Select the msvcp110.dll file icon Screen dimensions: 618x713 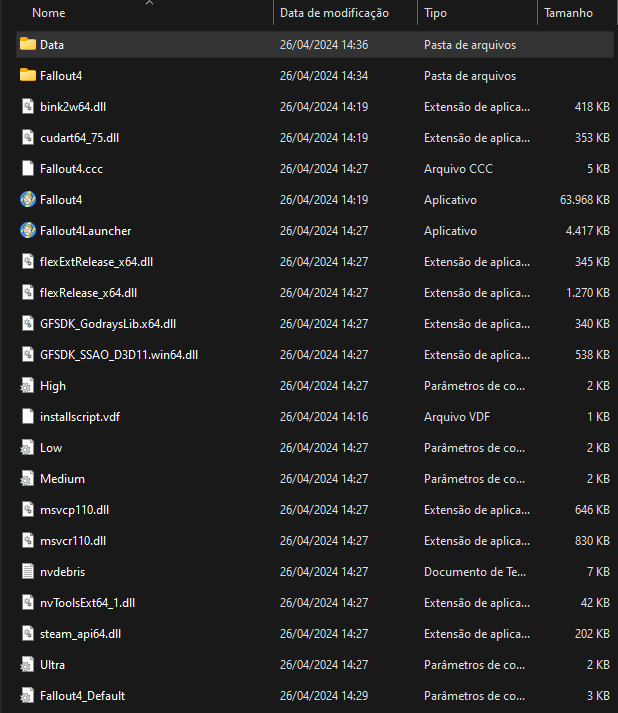pyautogui.click(x=28, y=509)
